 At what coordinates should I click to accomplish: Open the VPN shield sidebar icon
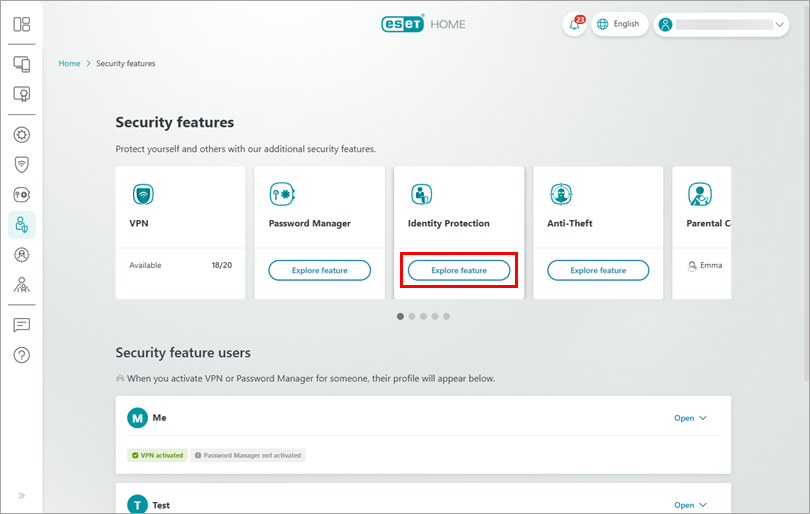pyautogui.click(x=22, y=165)
